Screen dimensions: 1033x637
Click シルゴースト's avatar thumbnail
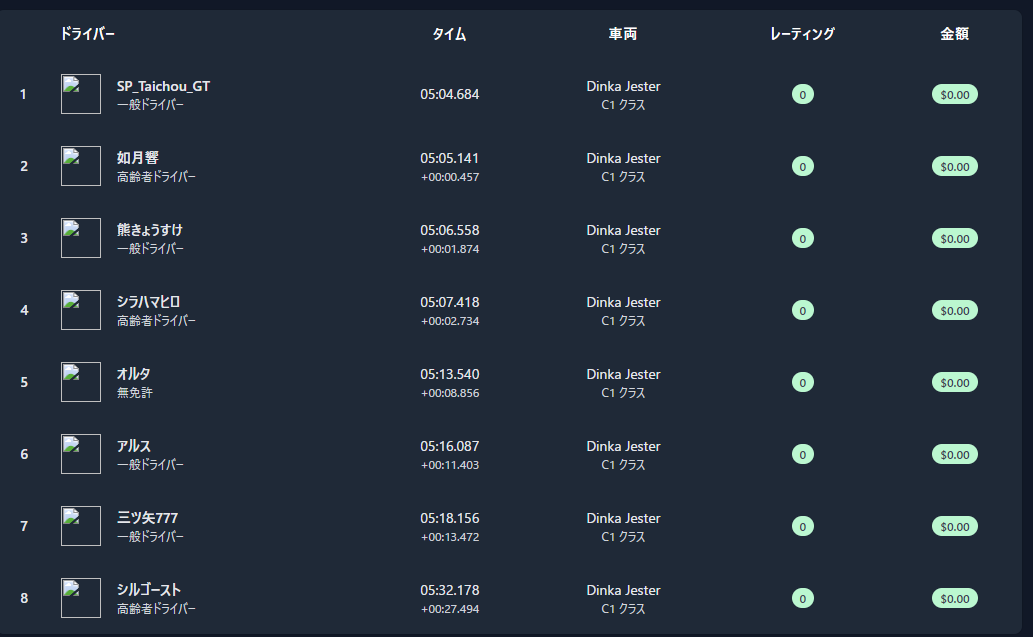click(x=81, y=598)
